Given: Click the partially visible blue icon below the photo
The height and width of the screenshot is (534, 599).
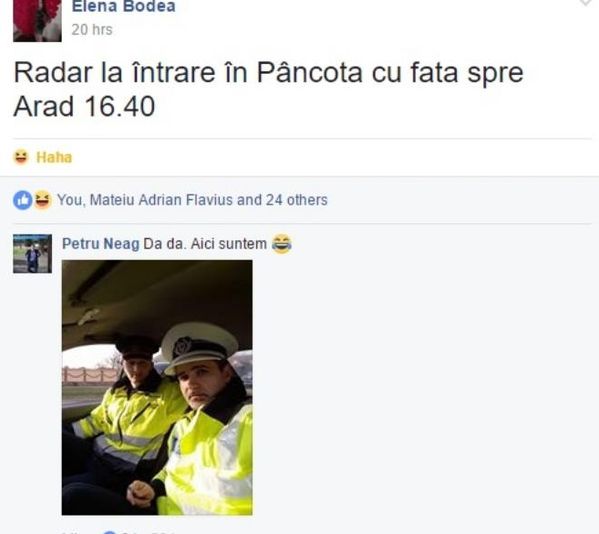Looking at the screenshot, I should (110, 532).
